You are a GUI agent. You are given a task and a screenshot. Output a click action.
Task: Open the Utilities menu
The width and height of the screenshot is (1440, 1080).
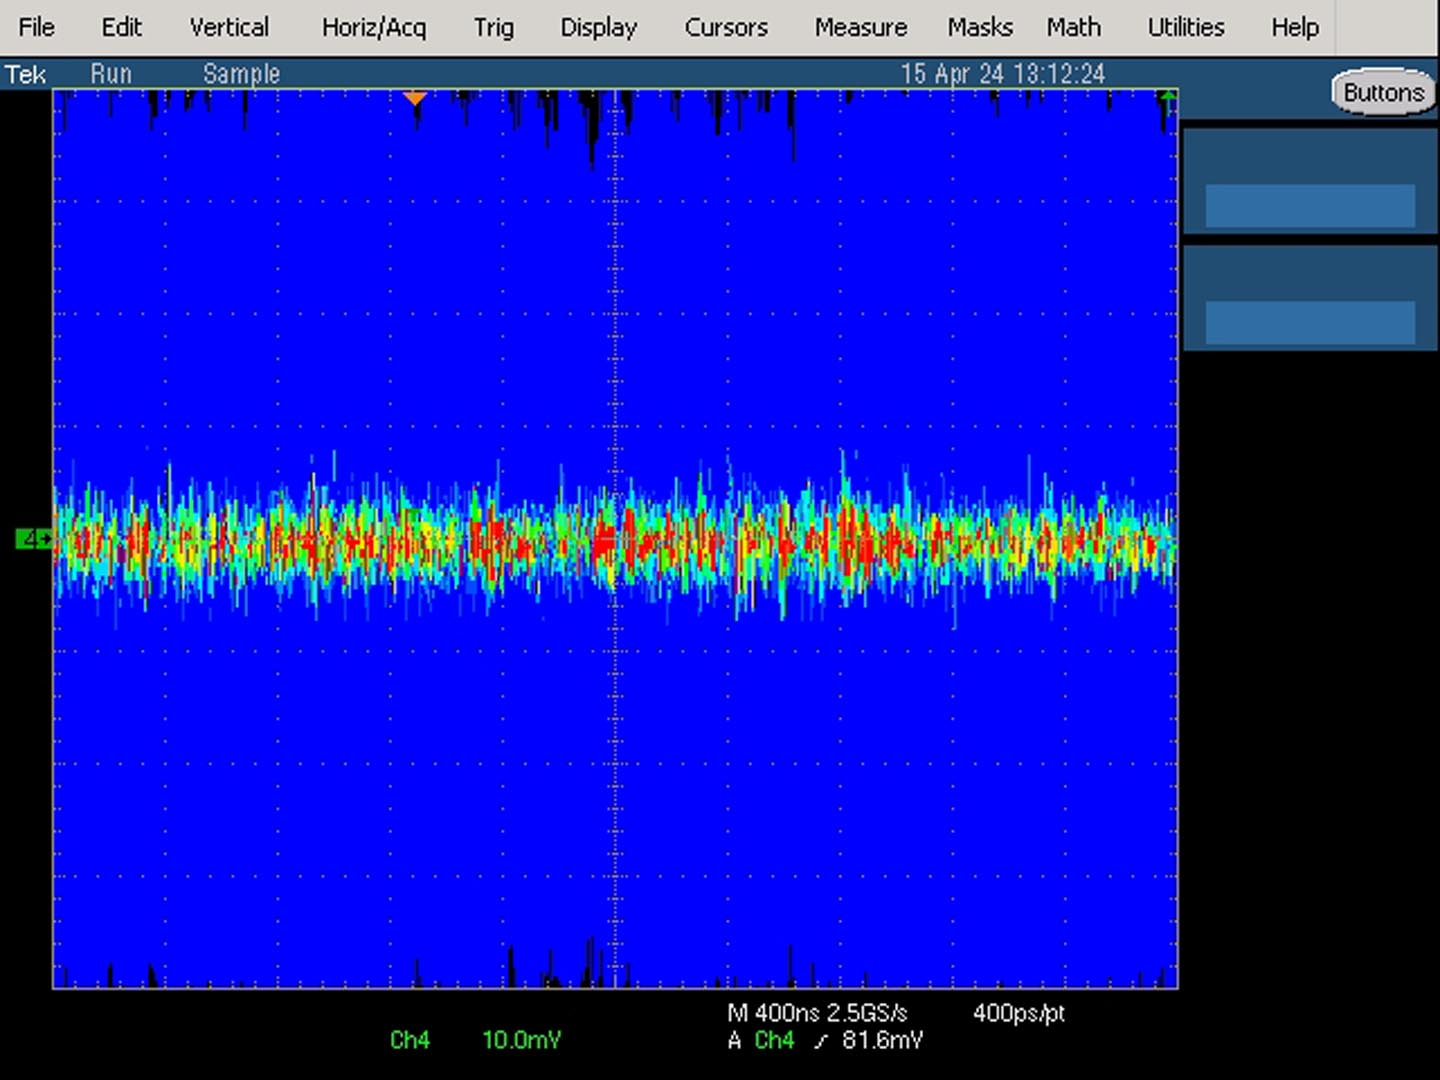(1186, 27)
